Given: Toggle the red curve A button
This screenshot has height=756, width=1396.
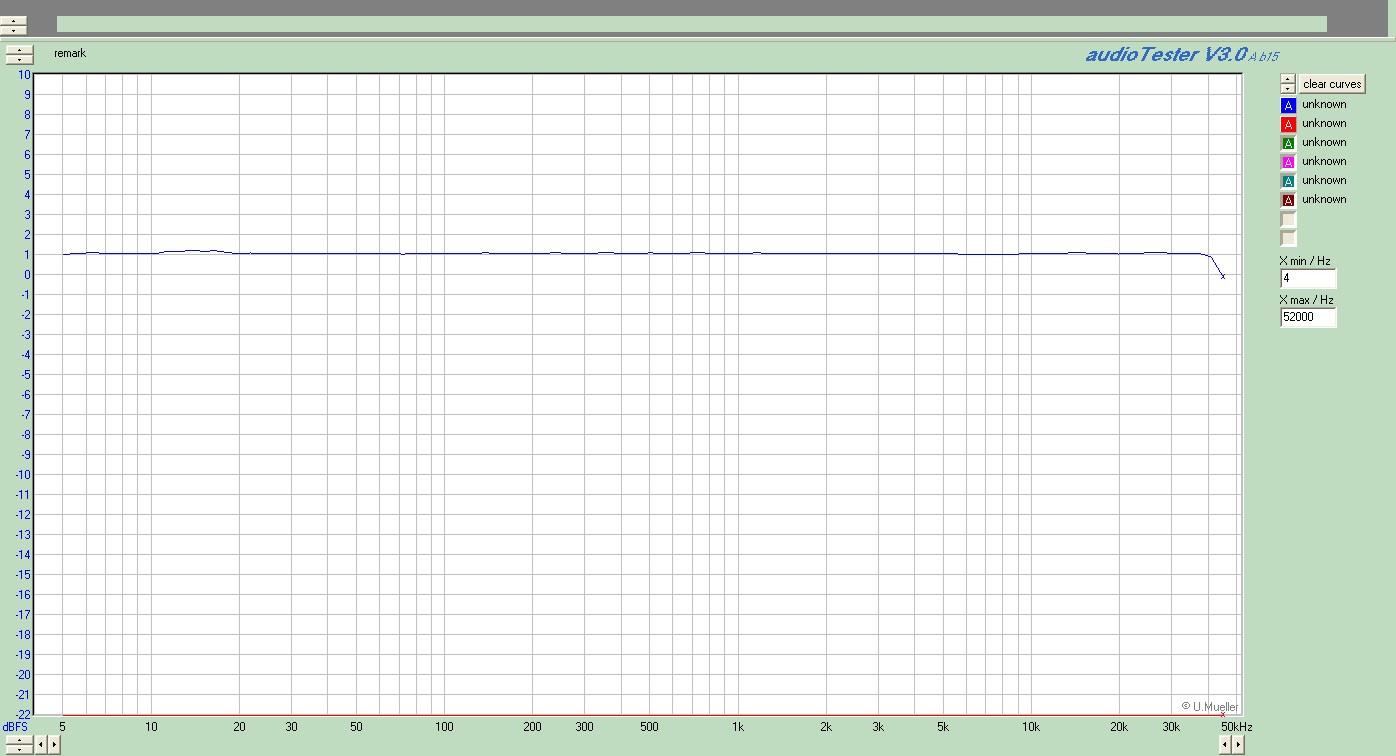Looking at the screenshot, I should (1288, 124).
